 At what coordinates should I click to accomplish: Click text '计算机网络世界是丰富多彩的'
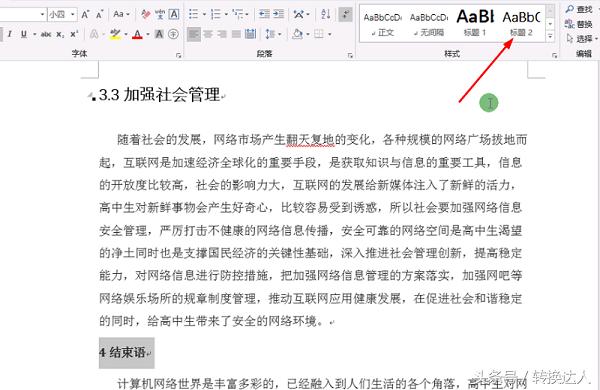click(195, 383)
